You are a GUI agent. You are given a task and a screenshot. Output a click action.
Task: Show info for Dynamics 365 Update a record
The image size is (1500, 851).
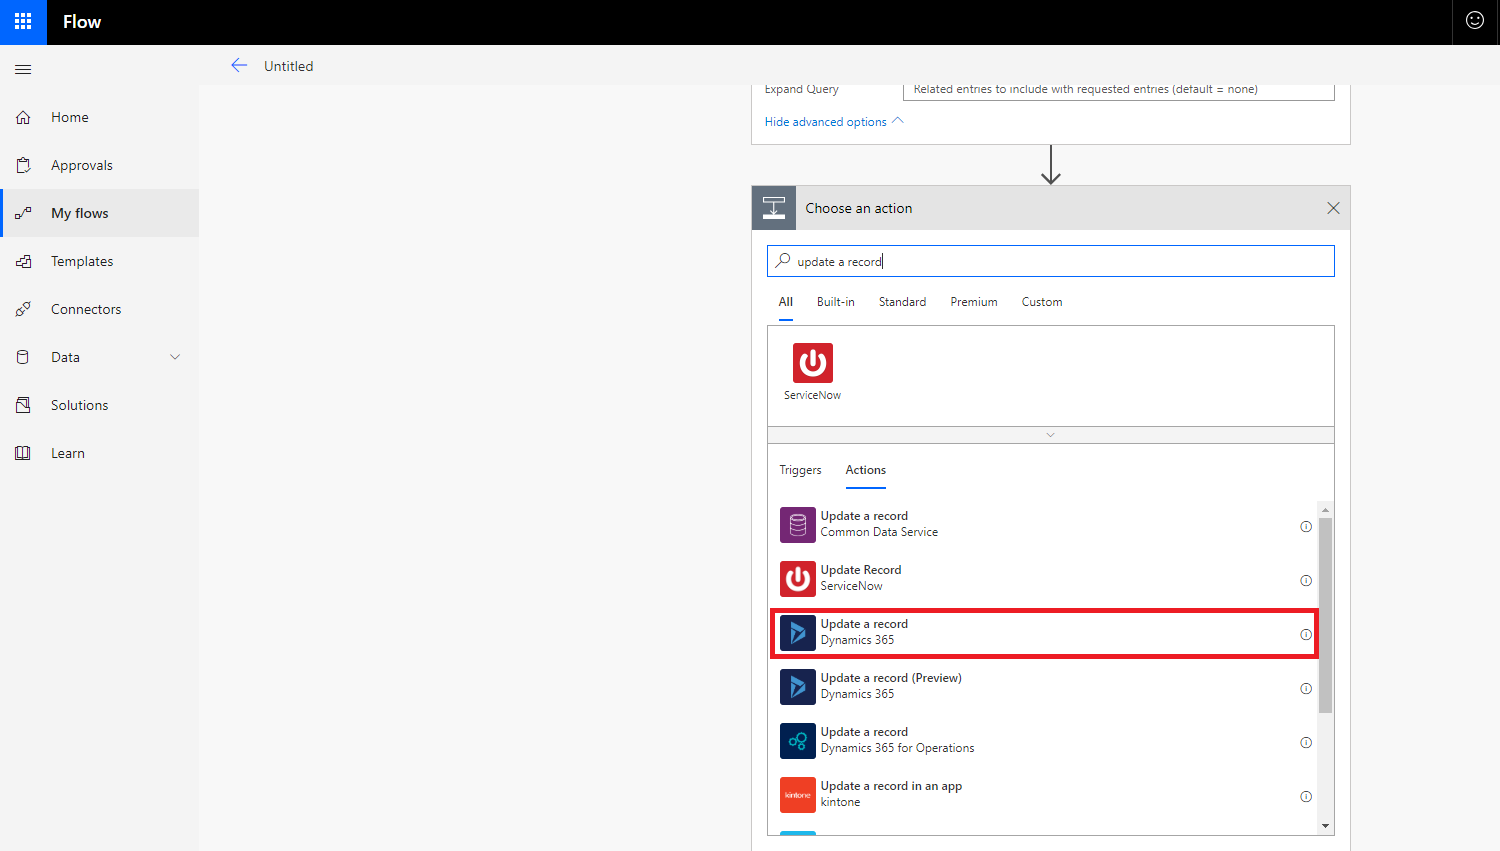click(1306, 635)
